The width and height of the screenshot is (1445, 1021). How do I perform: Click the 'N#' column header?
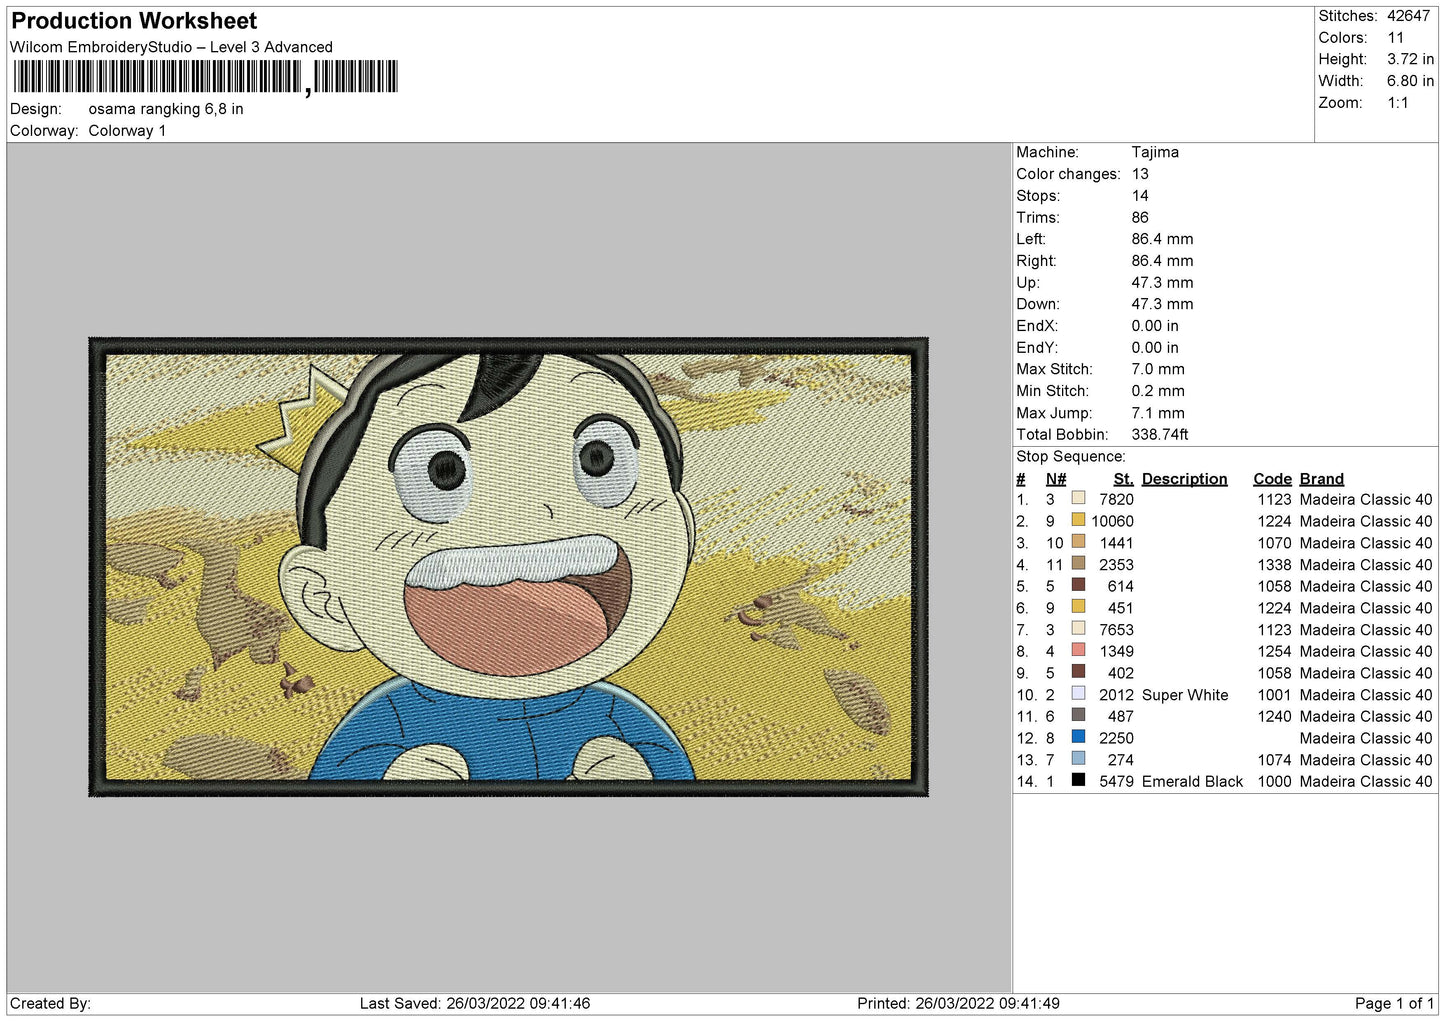1056,479
